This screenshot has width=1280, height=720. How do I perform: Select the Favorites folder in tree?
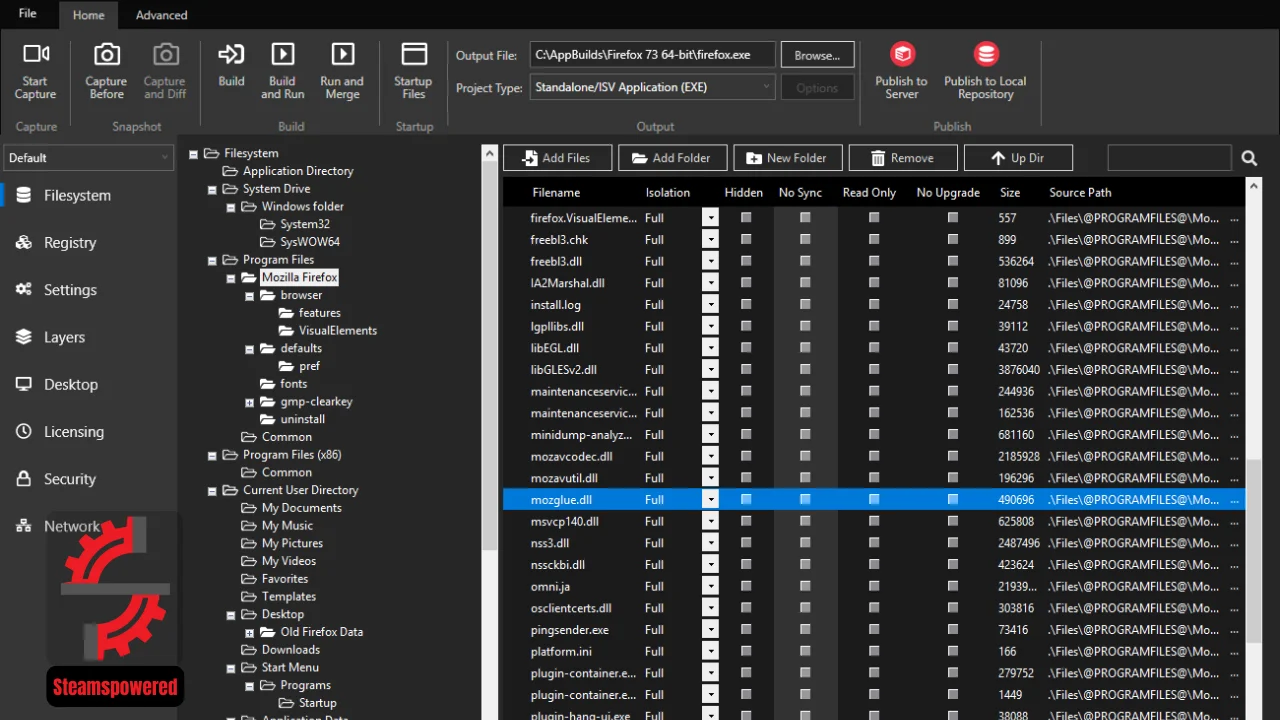(285, 579)
